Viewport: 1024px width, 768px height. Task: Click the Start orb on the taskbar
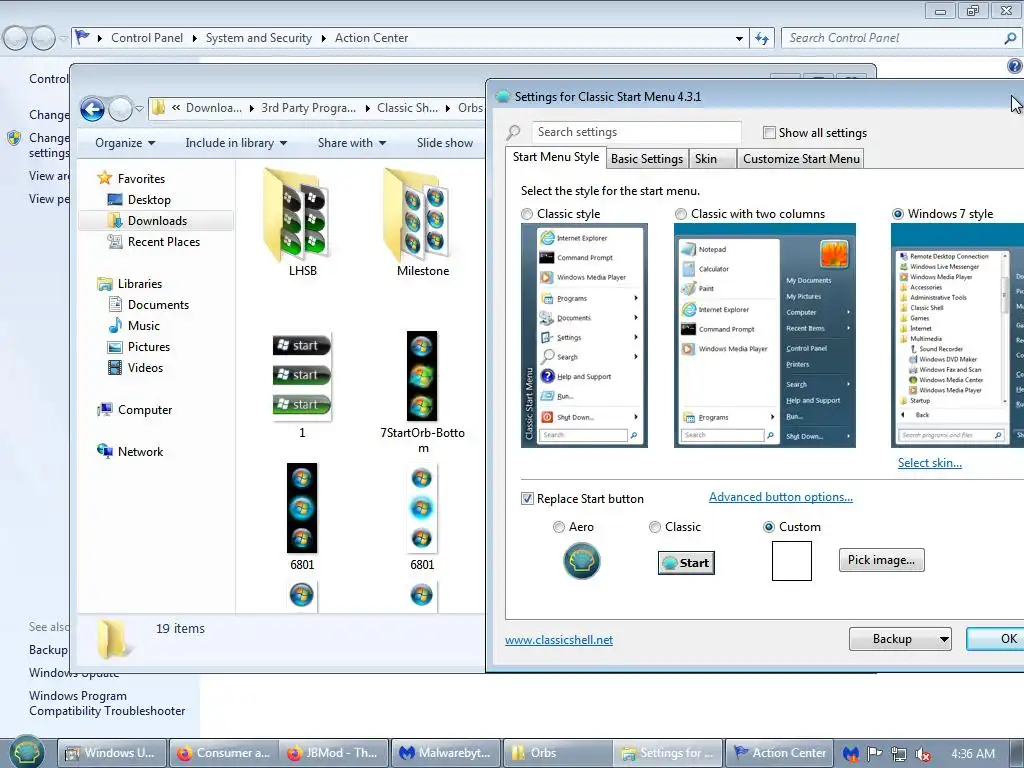point(27,751)
